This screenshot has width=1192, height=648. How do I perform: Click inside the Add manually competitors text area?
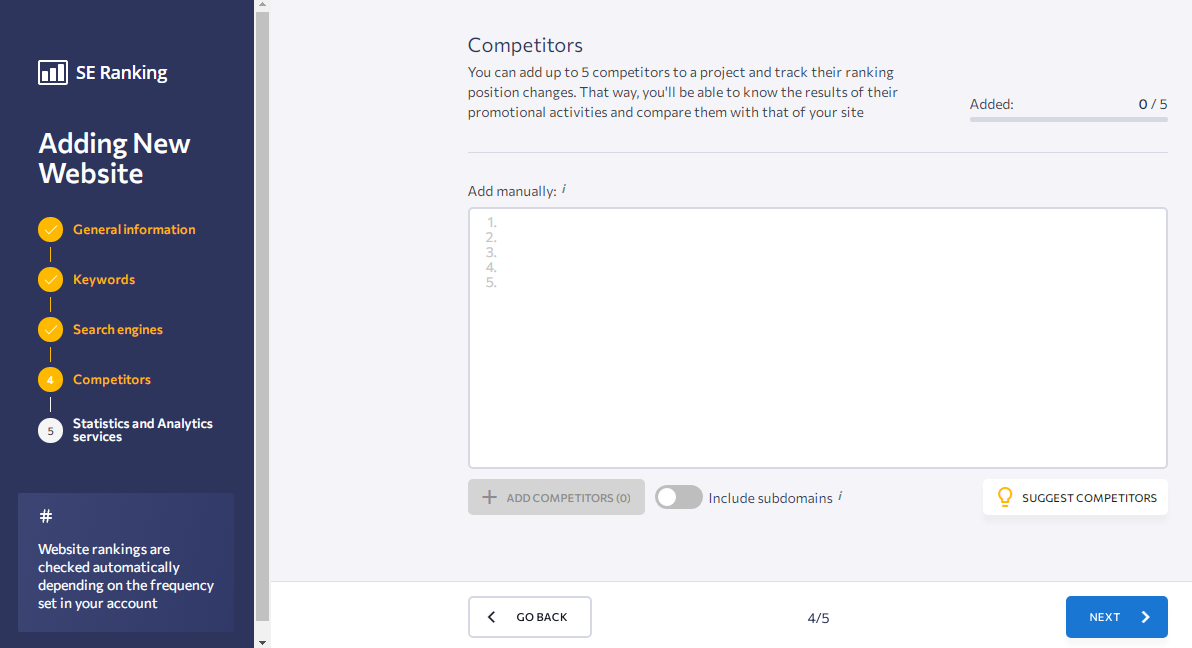817,338
